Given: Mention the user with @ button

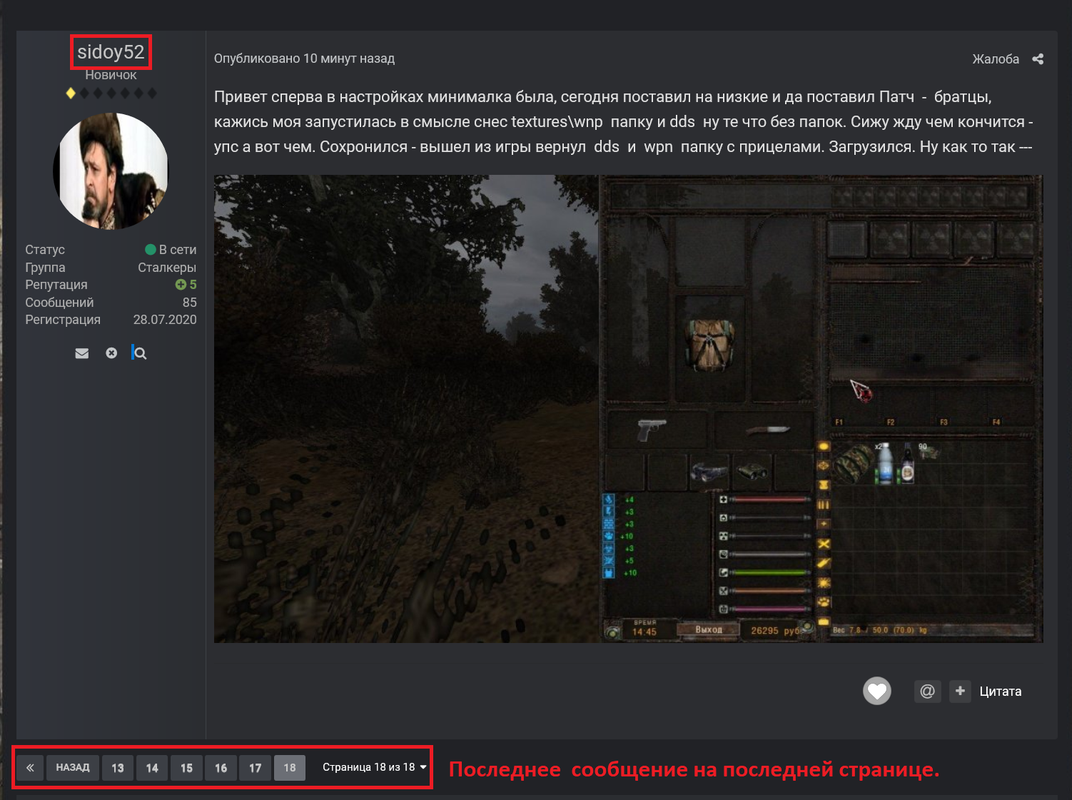Looking at the screenshot, I should [928, 691].
